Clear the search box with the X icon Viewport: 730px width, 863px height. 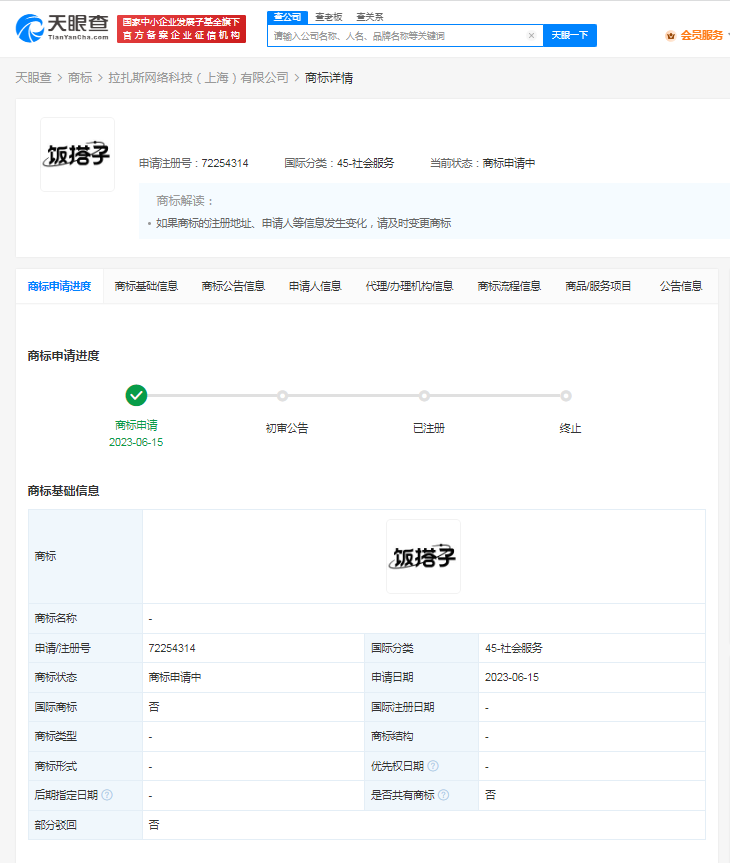pos(531,36)
